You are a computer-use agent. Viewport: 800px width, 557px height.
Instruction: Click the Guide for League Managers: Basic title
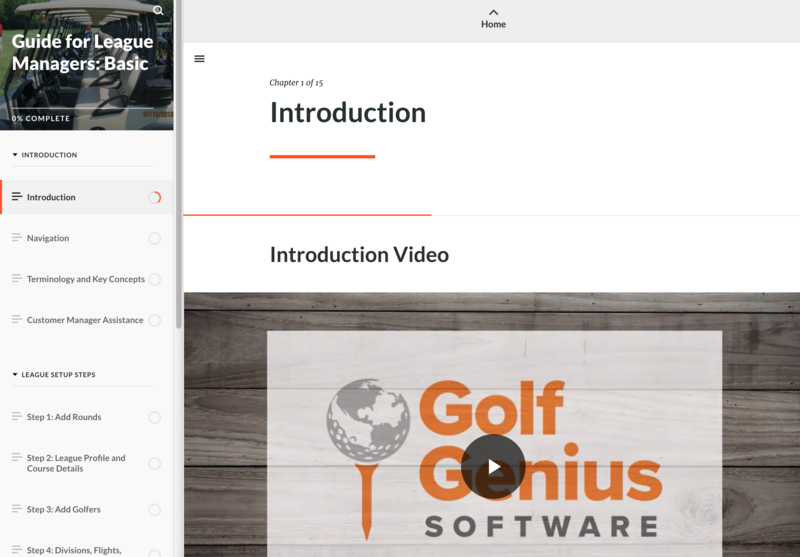82,52
